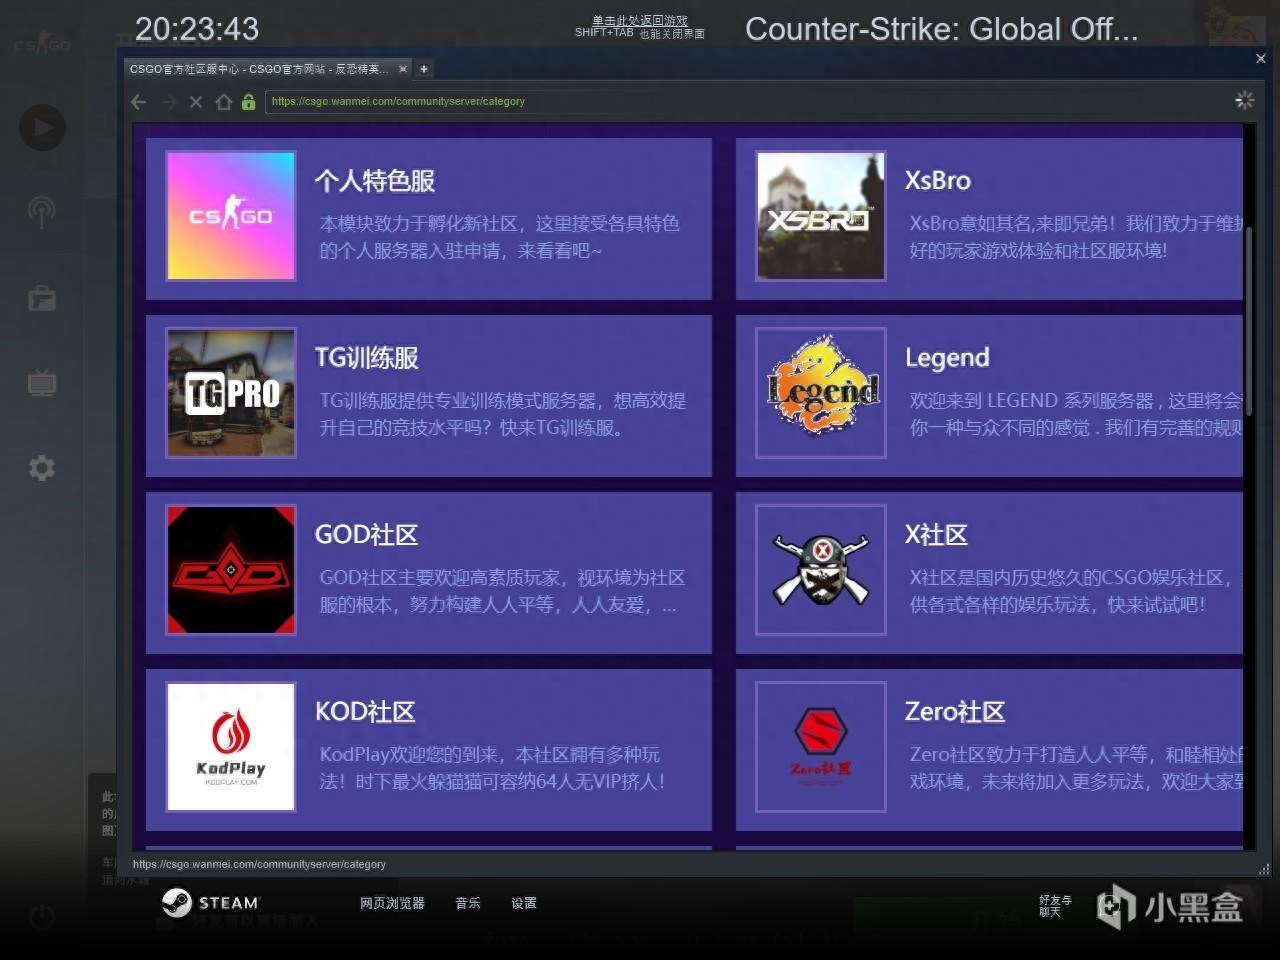This screenshot has width=1280, height=960.
Task: Open 设置 in the bottom menu bar
Action: [523, 903]
